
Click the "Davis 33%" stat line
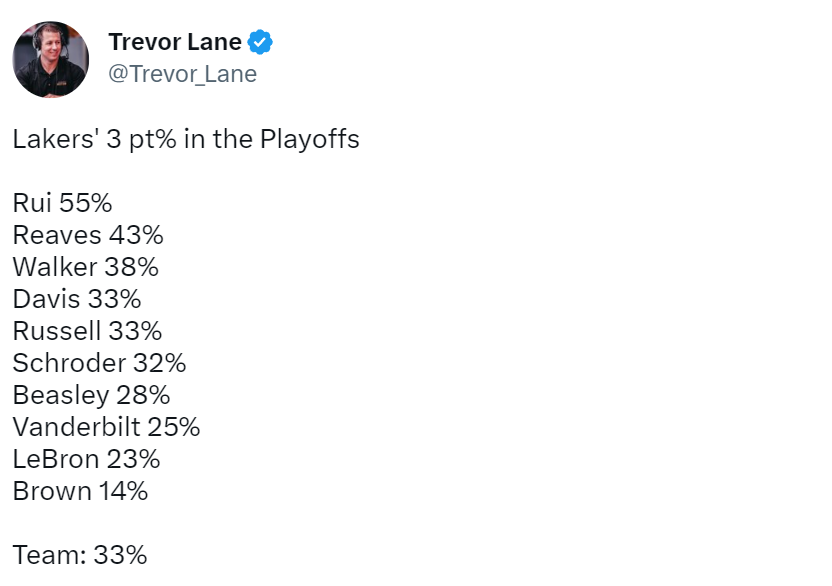coord(77,299)
